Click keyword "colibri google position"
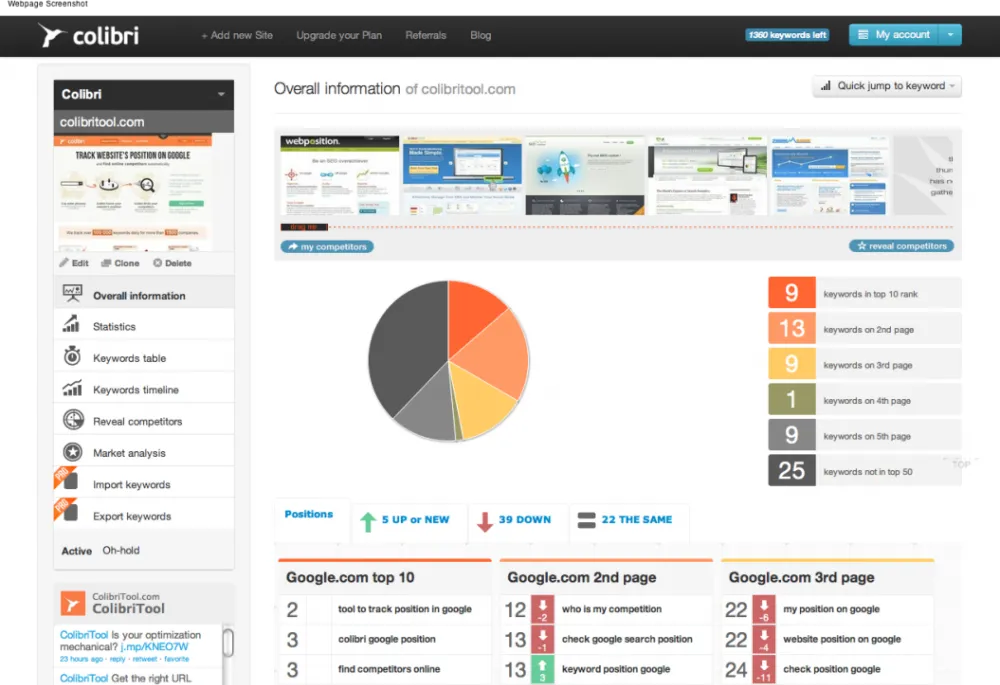This screenshot has height=685, width=1000. pyautogui.click(x=386, y=639)
